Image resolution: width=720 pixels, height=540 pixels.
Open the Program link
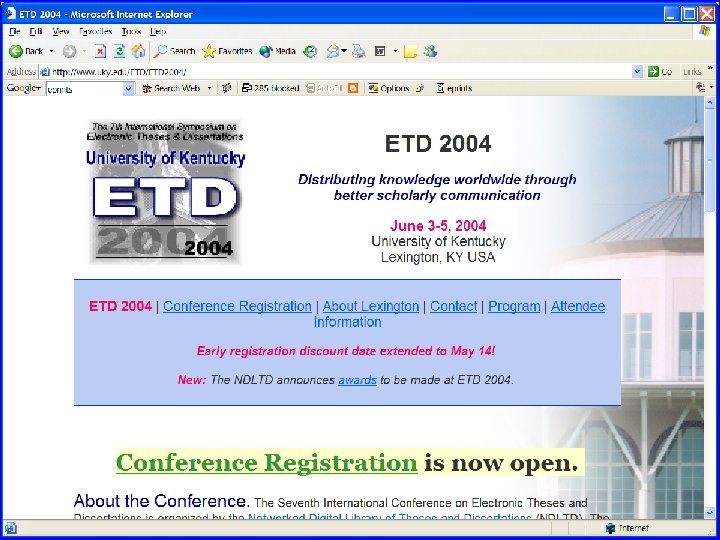coord(514,306)
